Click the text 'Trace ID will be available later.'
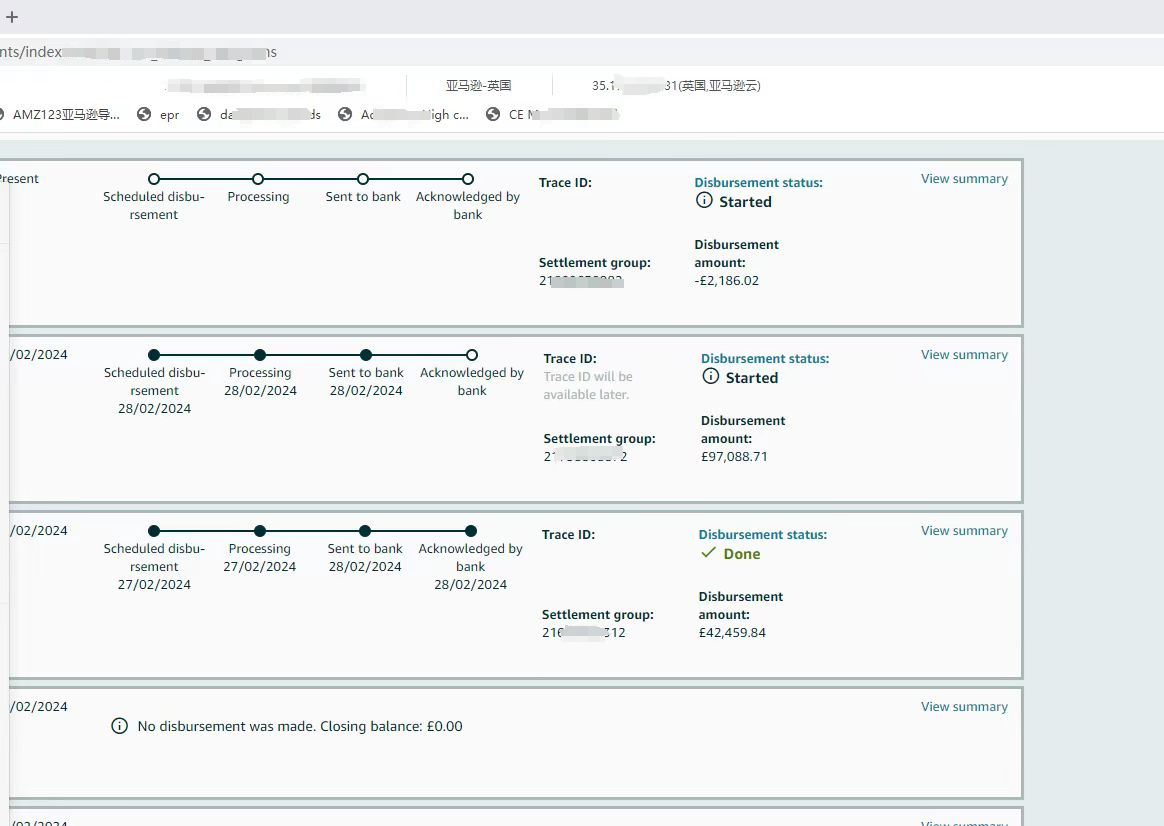The height and width of the screenshot is (826, 1164). 588,385
